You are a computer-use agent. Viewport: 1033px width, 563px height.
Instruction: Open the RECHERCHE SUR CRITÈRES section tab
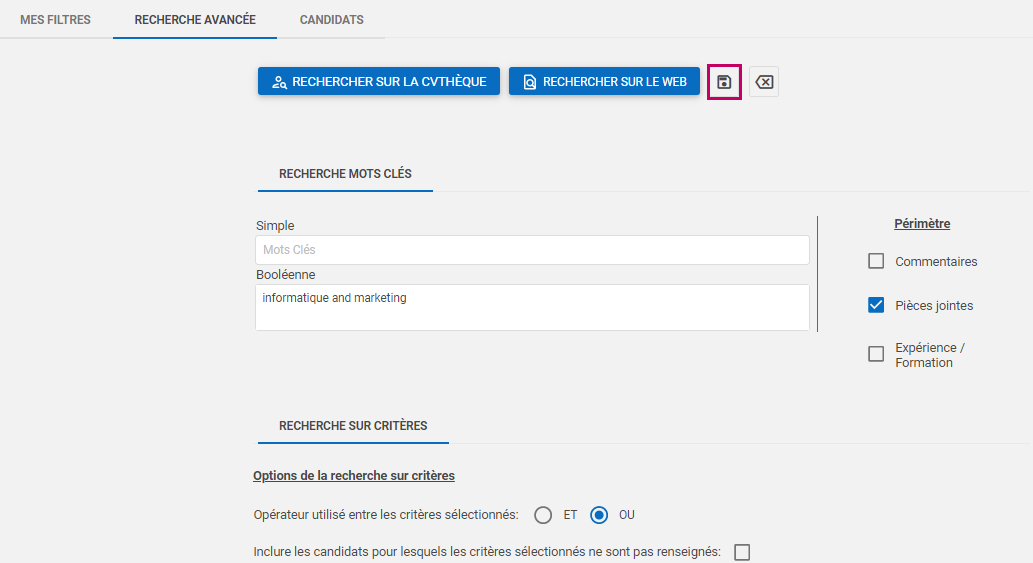point(353,426)
